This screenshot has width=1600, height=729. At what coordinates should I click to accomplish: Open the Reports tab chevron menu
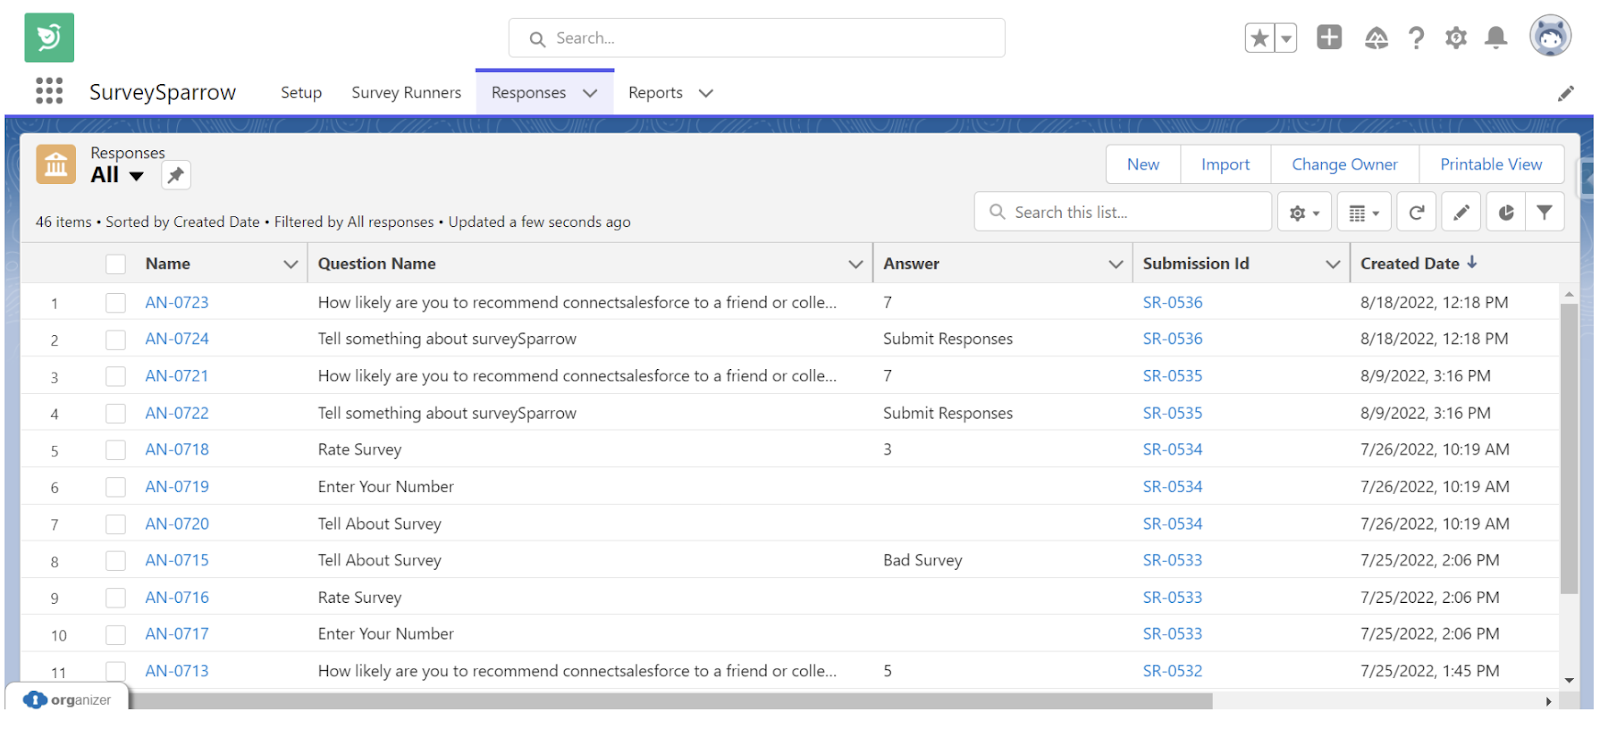pos(706,93)
